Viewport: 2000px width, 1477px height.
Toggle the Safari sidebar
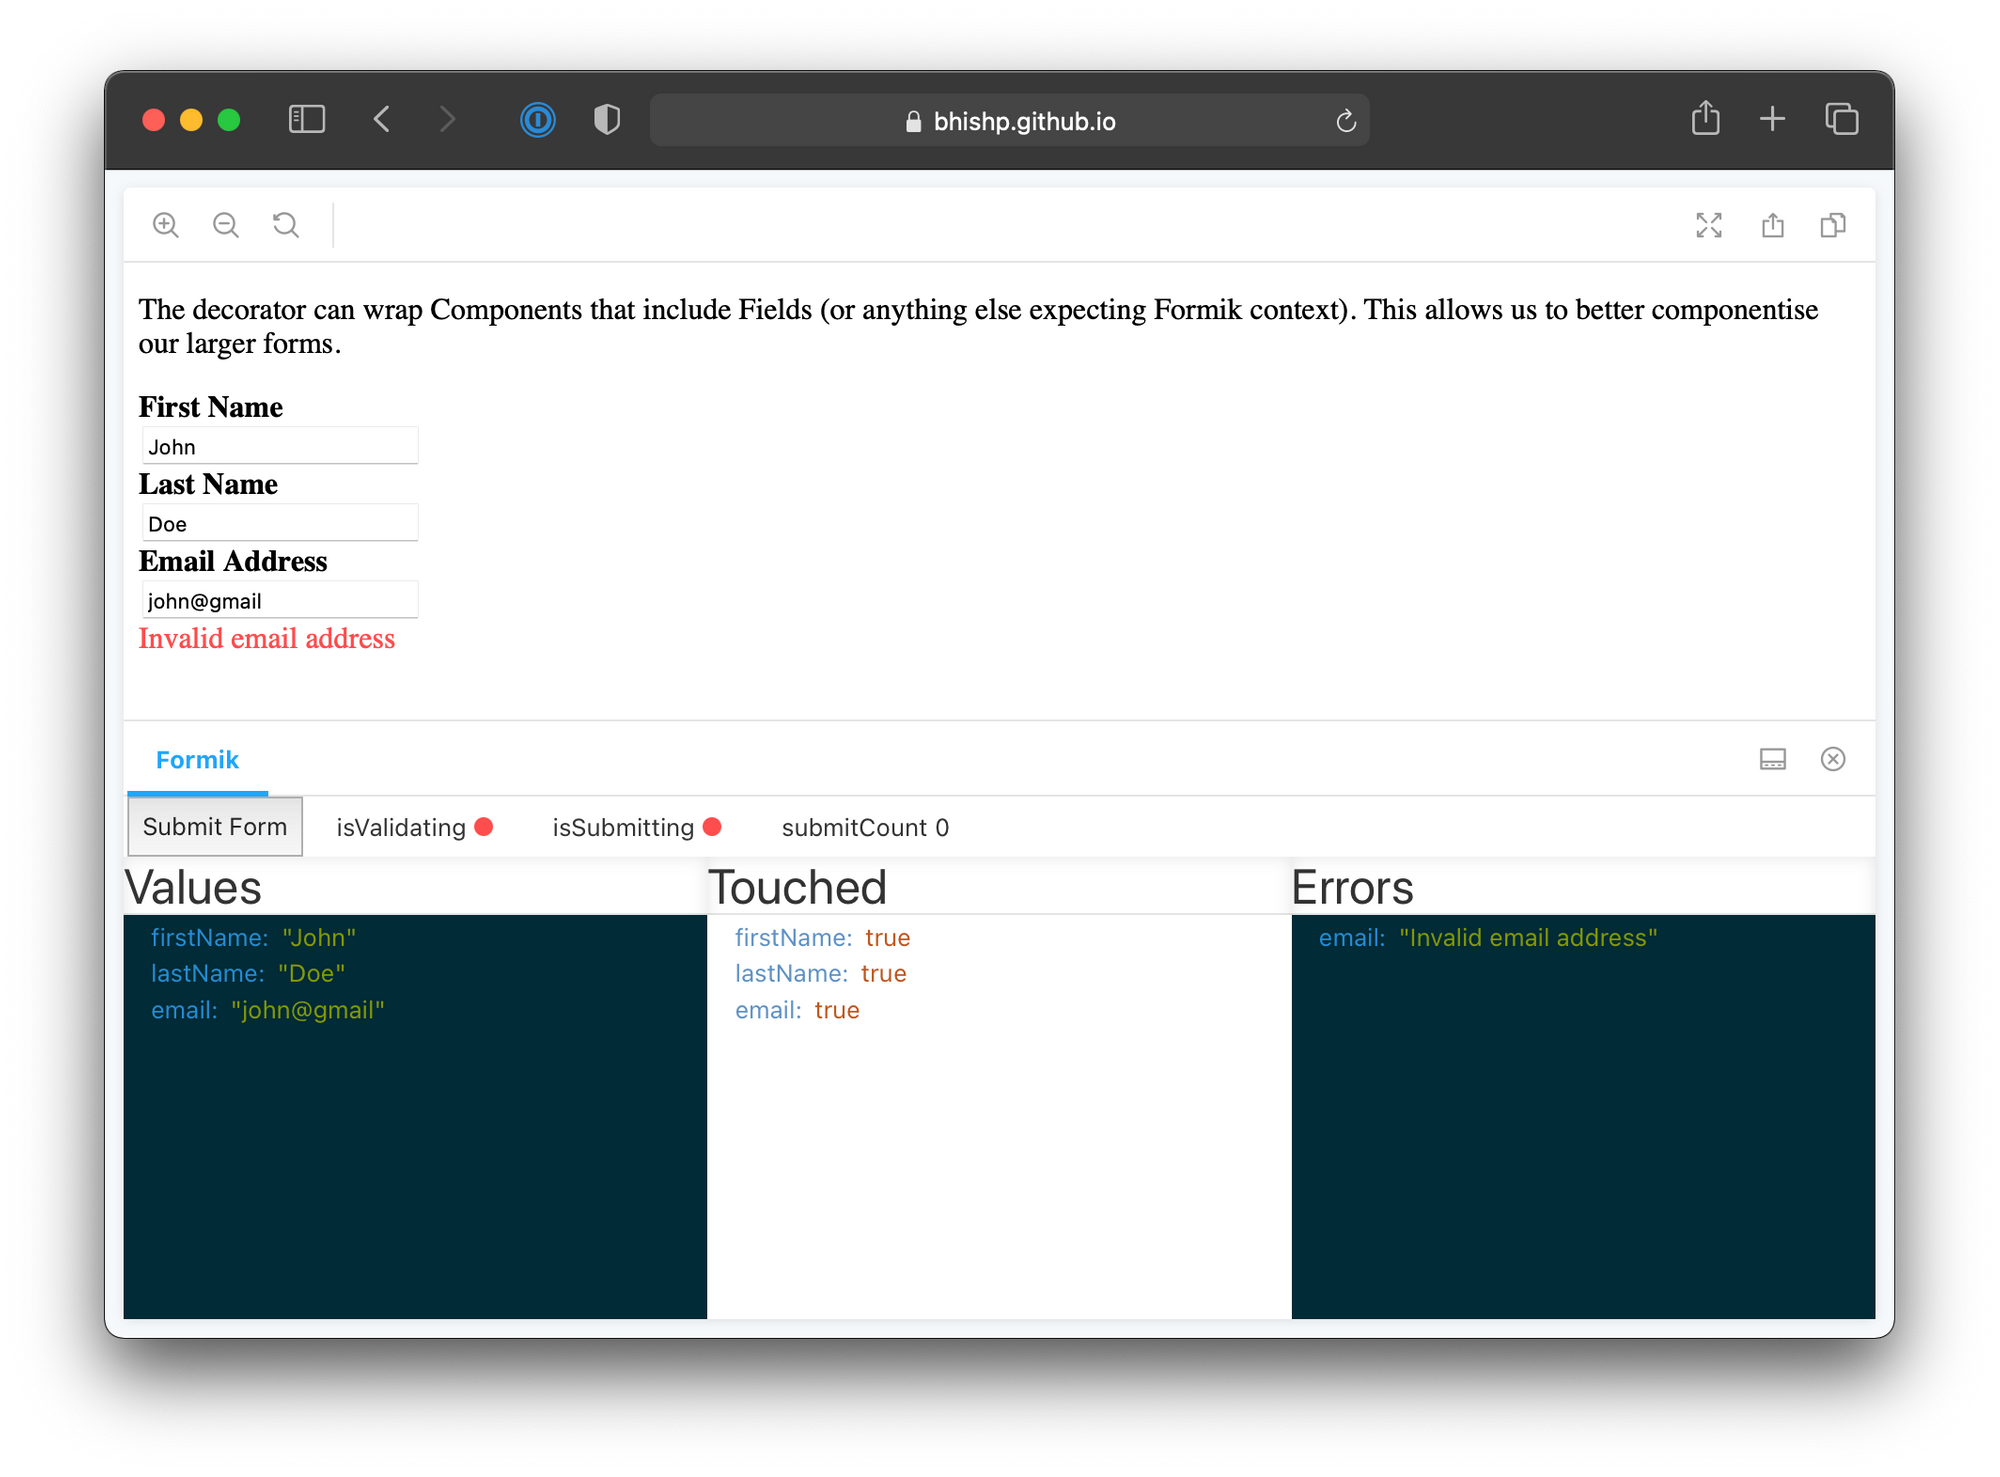tap(307, 120)
